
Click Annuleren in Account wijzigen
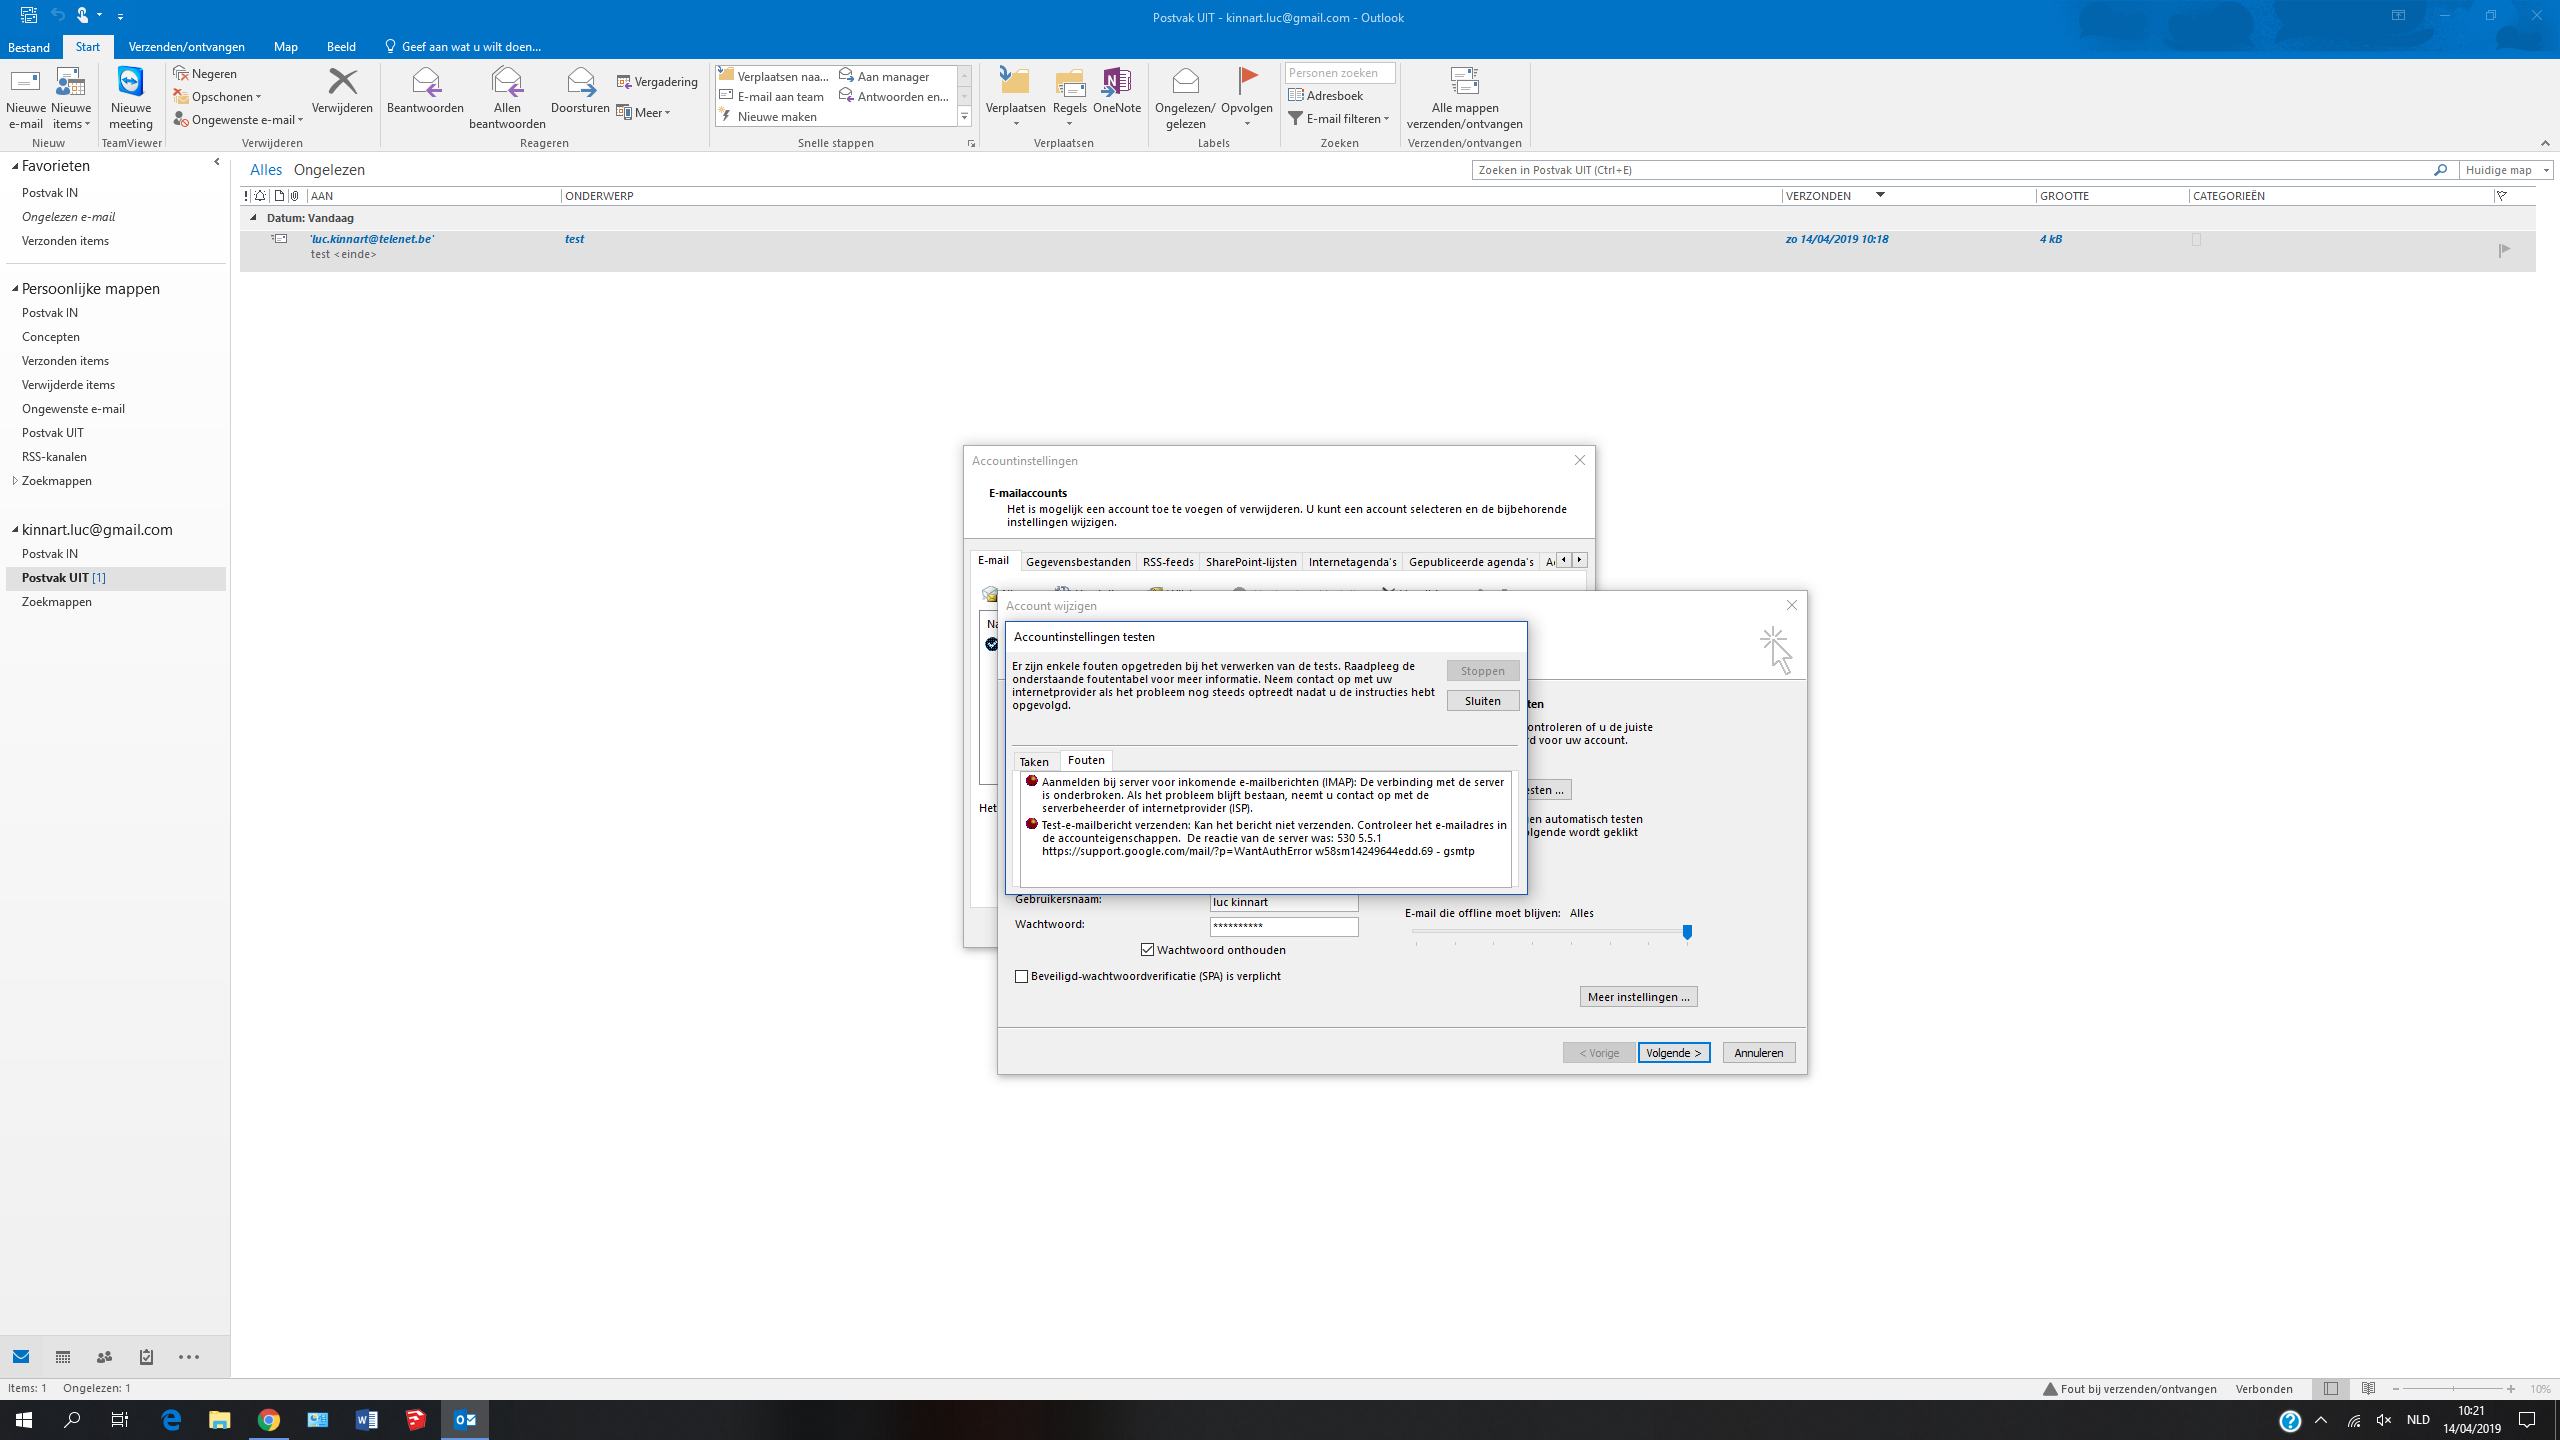[x=1758, y=1053]
